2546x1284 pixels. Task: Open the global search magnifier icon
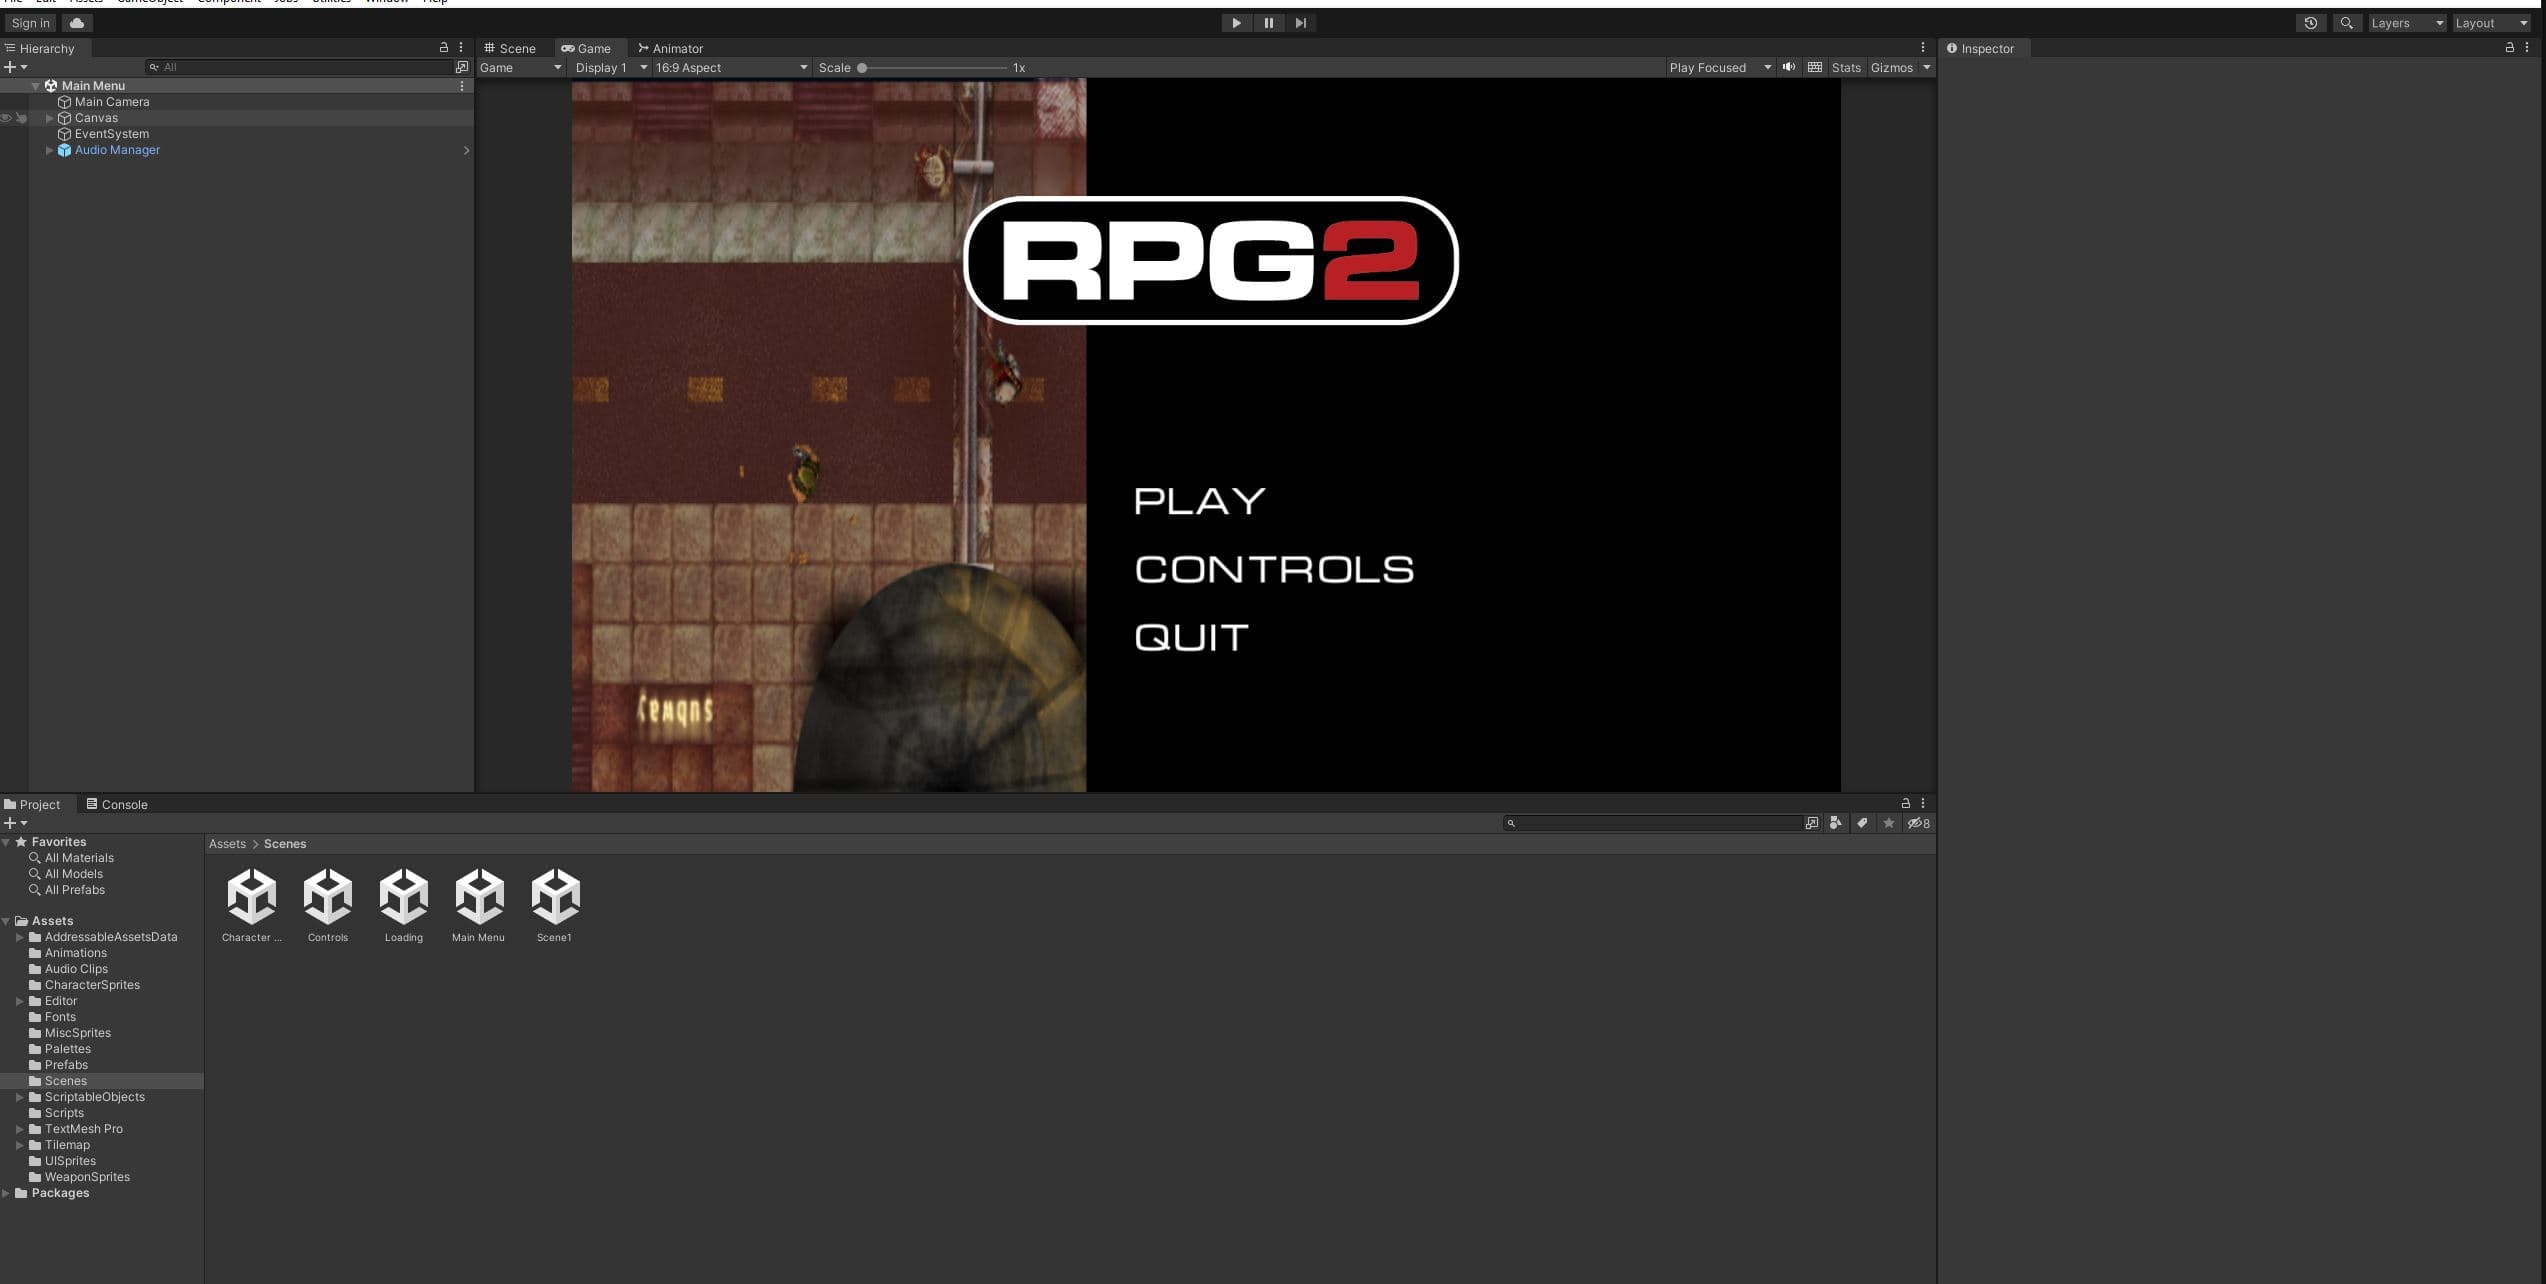tap(2346, 23)
